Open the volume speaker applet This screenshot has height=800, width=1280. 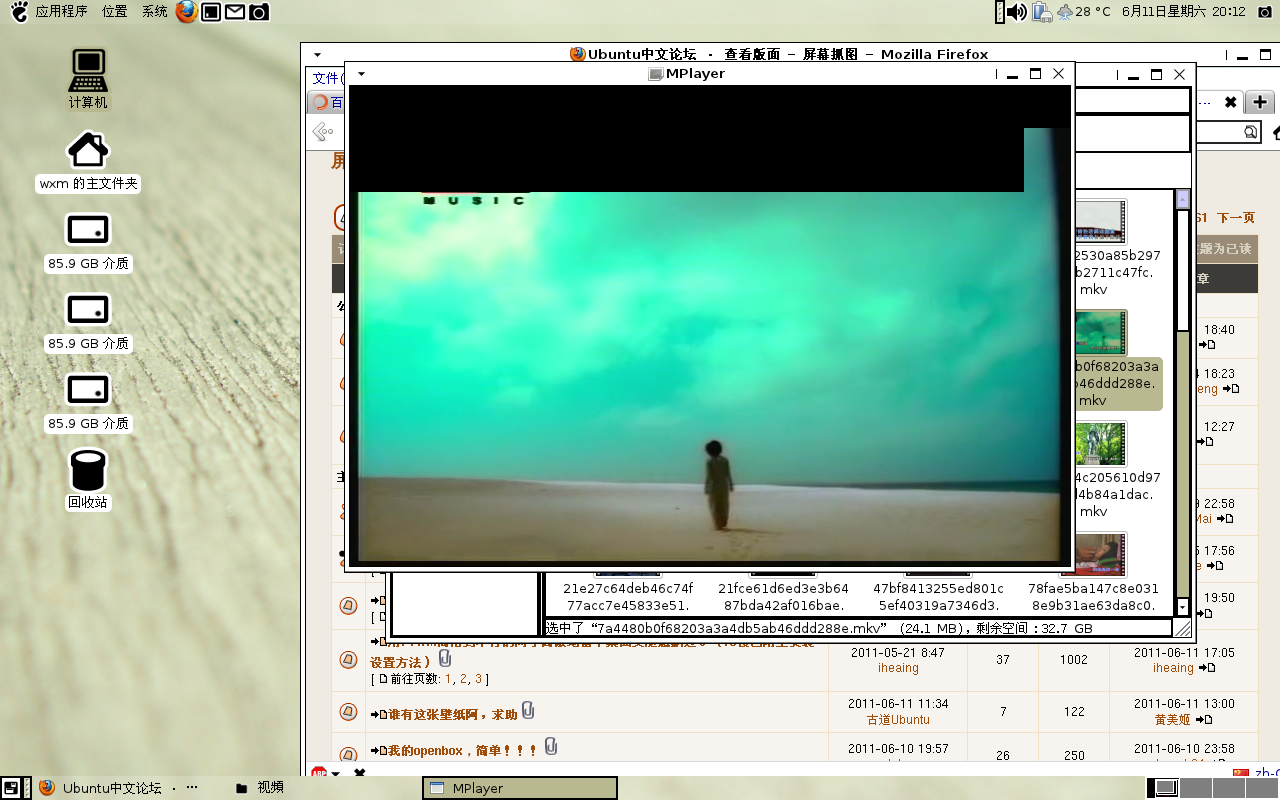point(1017,12)
